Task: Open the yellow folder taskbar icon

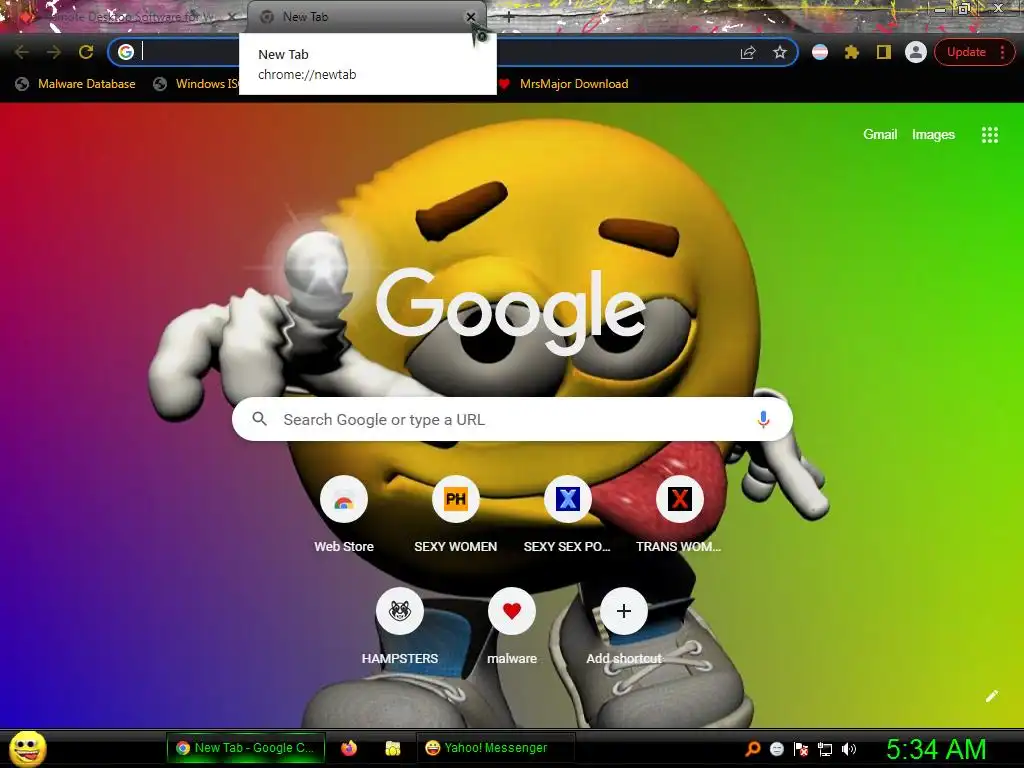Action: (x=392, y=748)
